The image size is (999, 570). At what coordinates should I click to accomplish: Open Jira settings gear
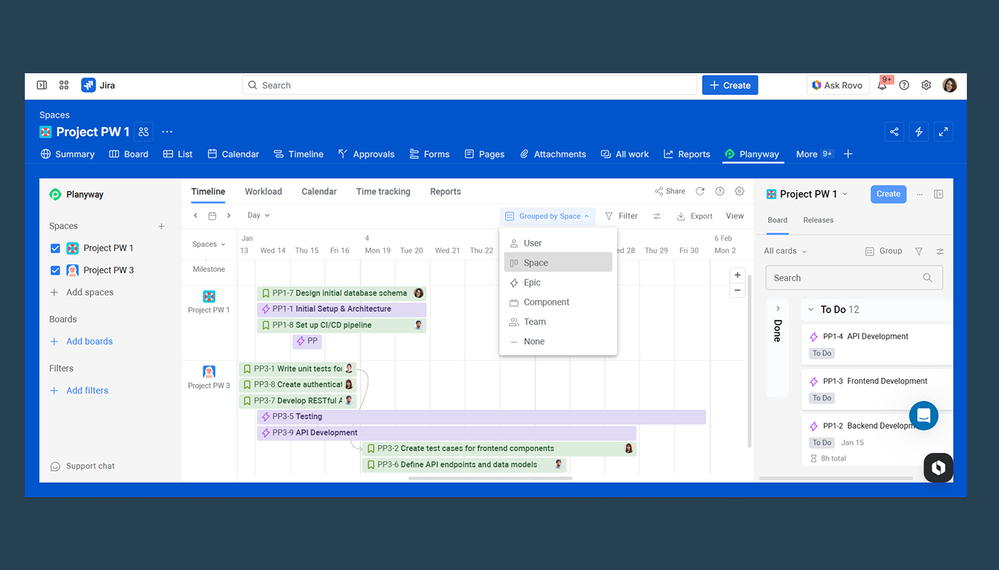click(x=926, y=85)
